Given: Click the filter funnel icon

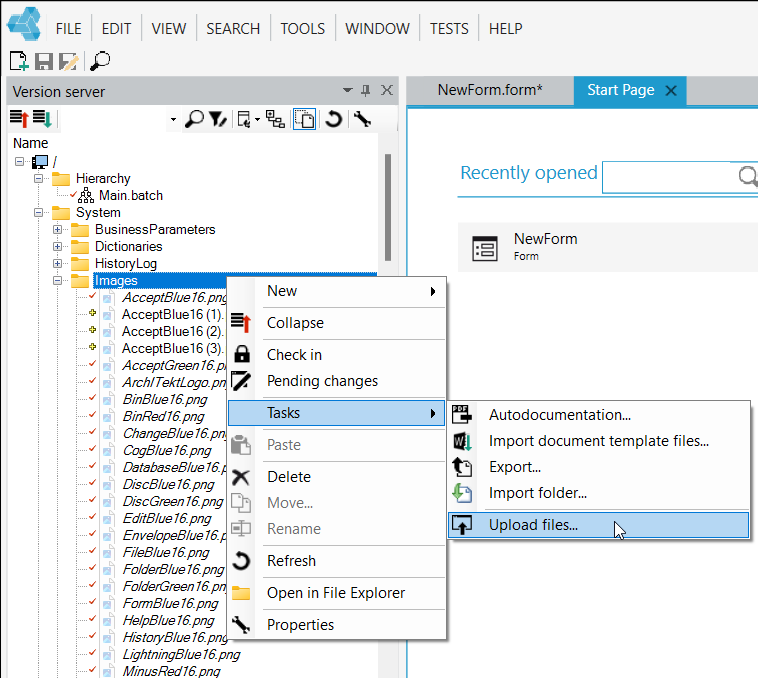Looking at the screenshot, I should (x=218, y=119).
